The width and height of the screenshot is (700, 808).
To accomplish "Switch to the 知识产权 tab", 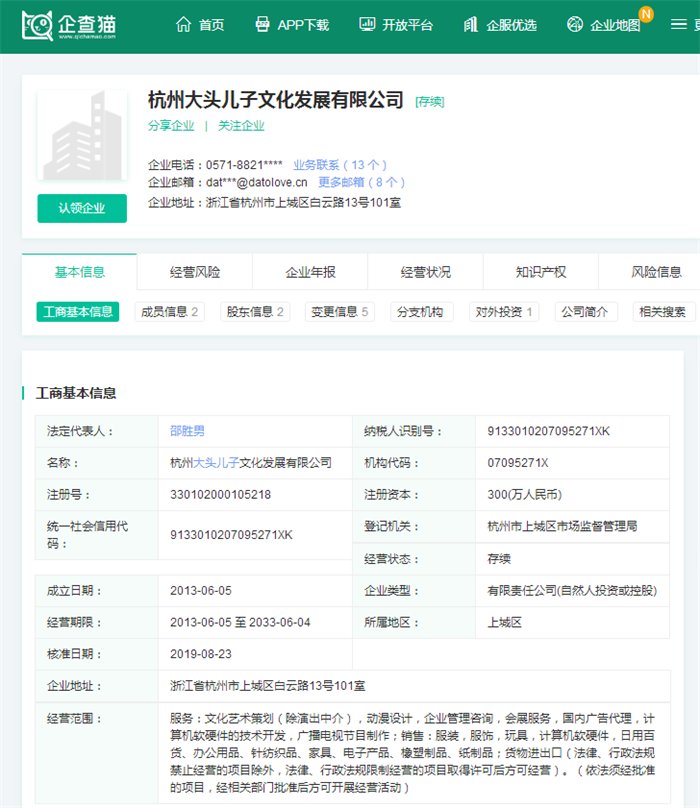I will (540, 272).
